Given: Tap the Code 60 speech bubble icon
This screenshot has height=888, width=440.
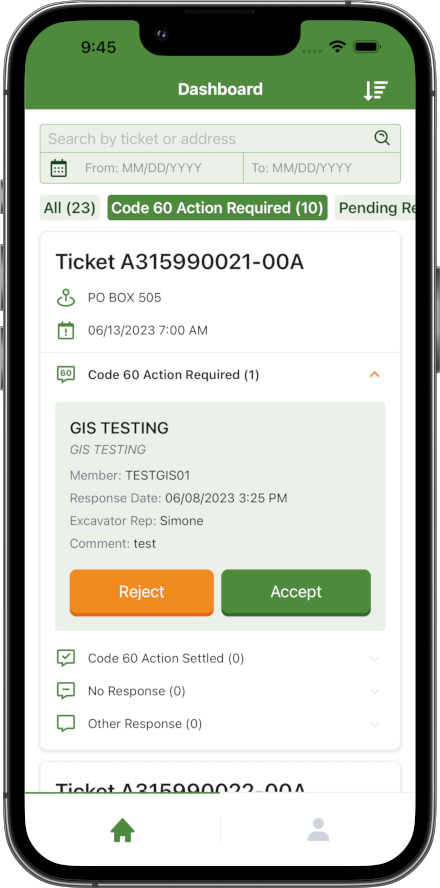Looking at the screenshot, I should 66,374.
